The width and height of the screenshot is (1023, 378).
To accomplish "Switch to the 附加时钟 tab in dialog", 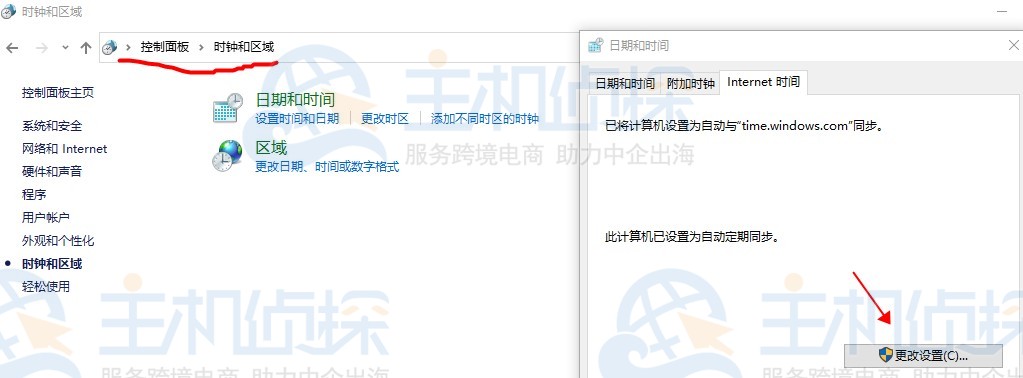I will (x=691, y=84).
